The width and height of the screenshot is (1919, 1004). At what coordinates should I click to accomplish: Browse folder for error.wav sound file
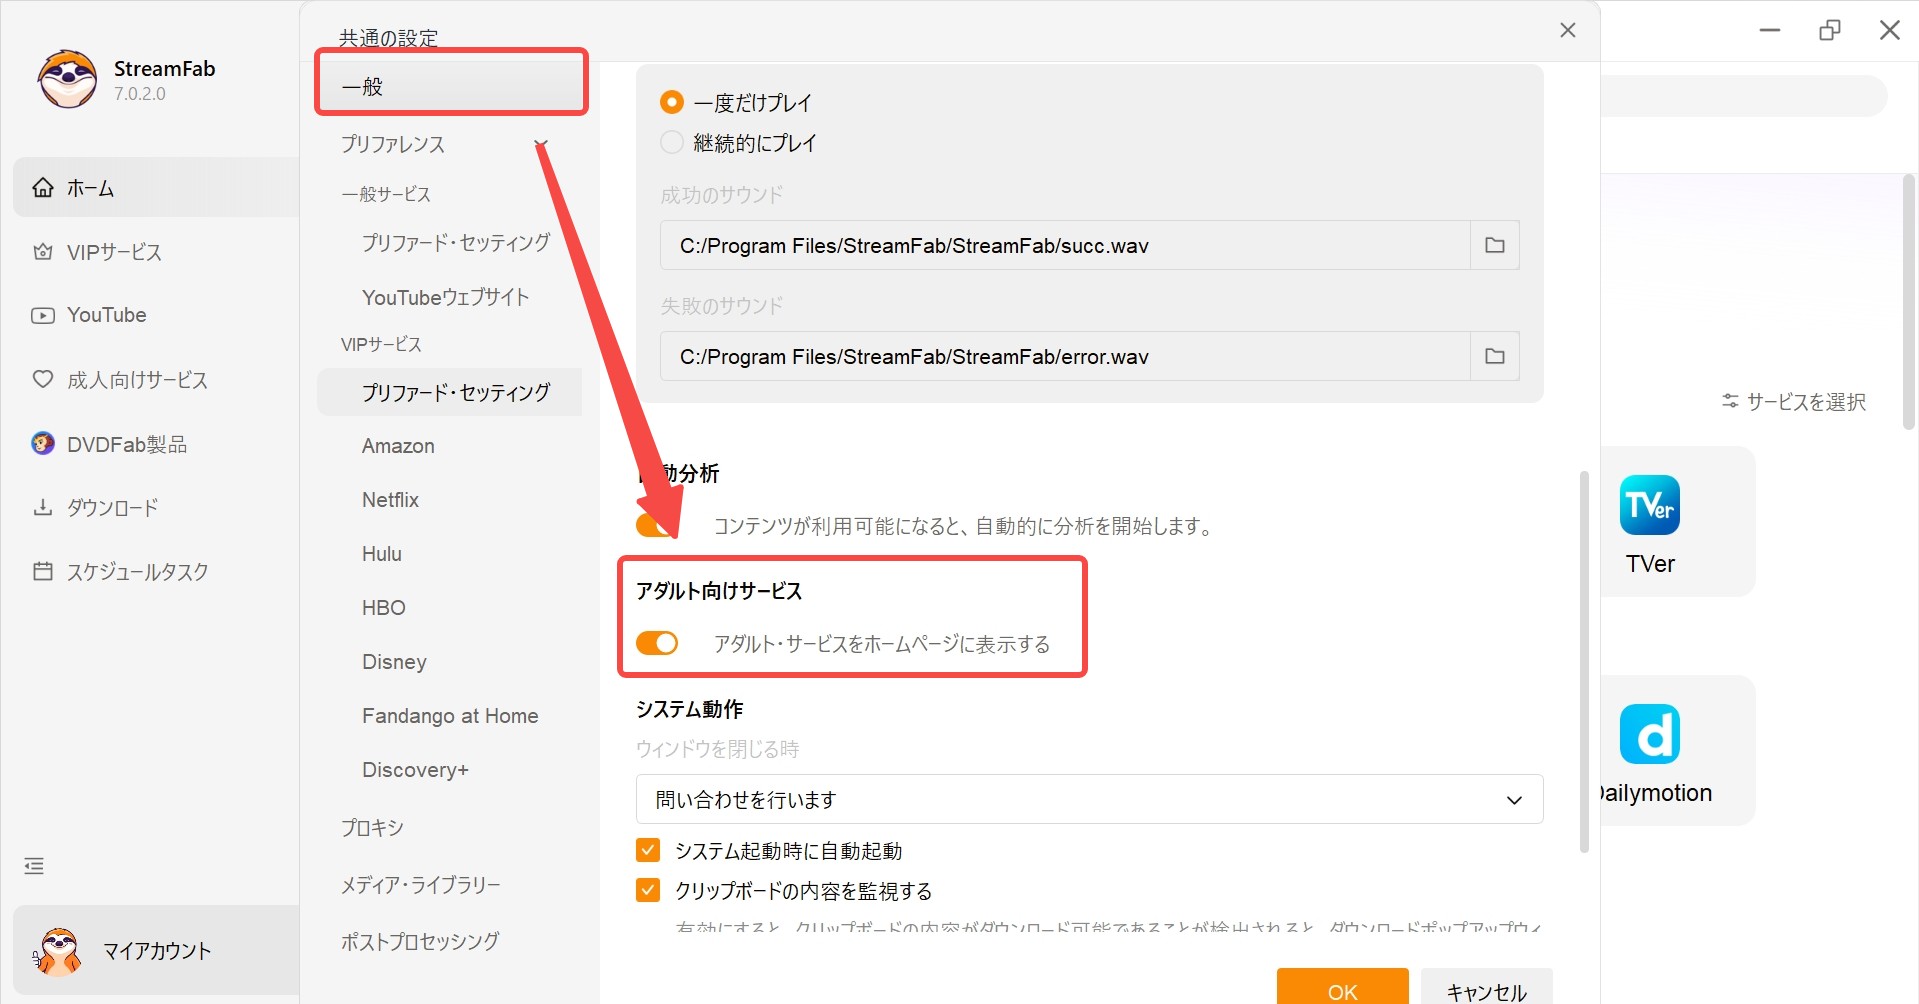(1494, 356)
